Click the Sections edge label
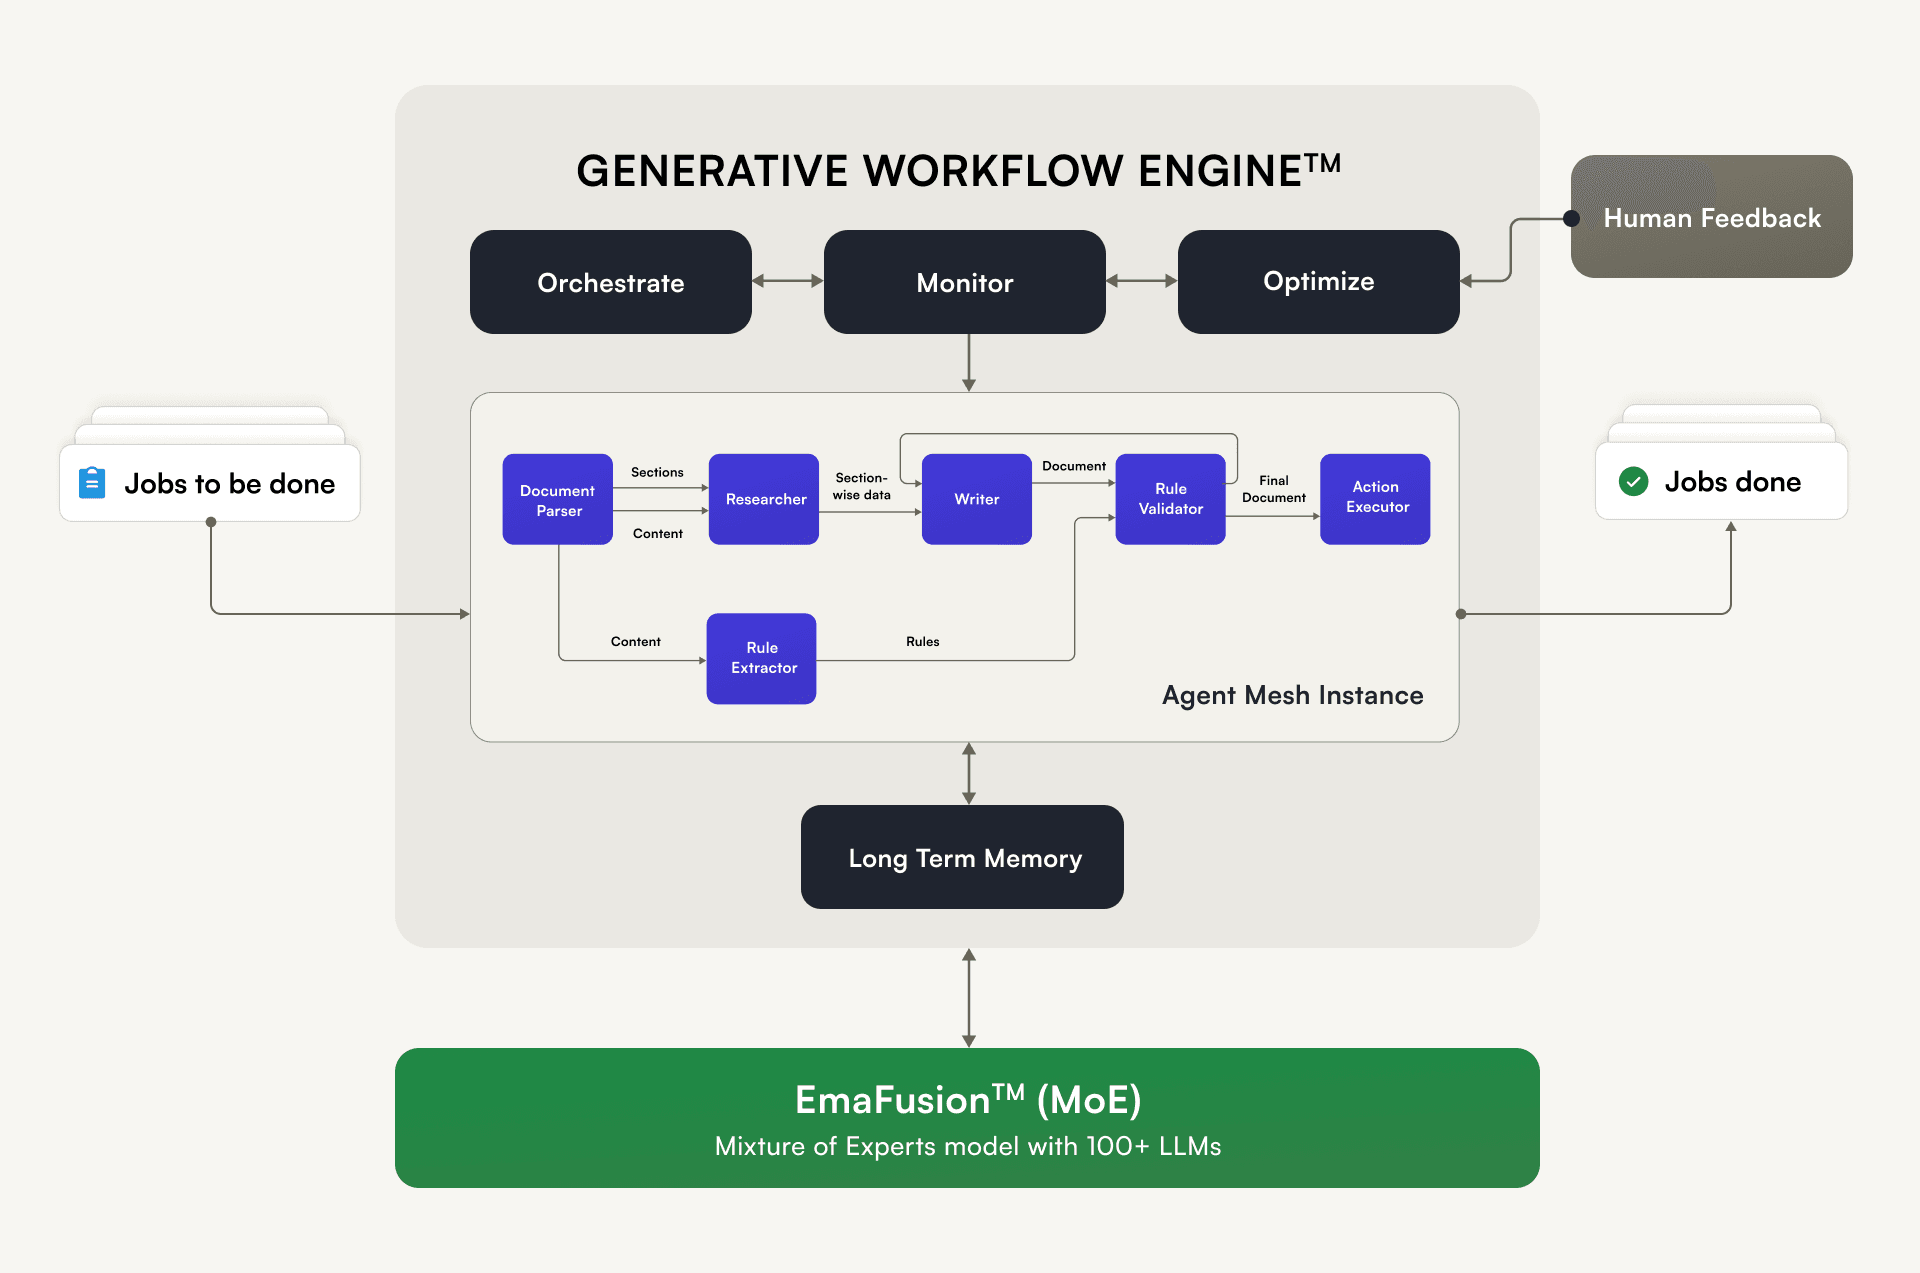The image size is (1920, 1273). (657, 472)
